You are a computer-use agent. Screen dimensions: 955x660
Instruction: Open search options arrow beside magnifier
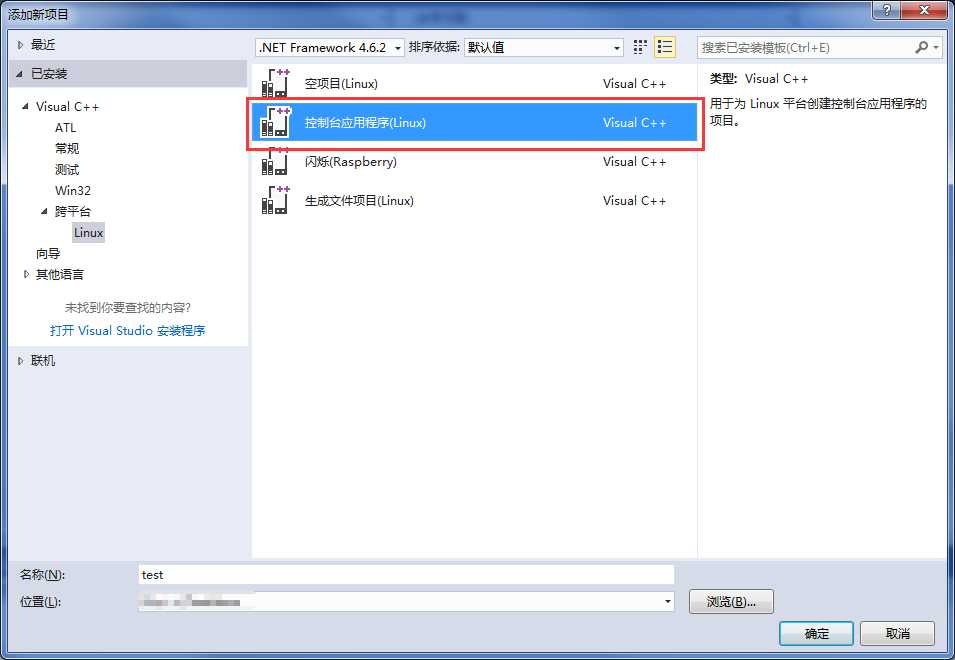(936, 47)
